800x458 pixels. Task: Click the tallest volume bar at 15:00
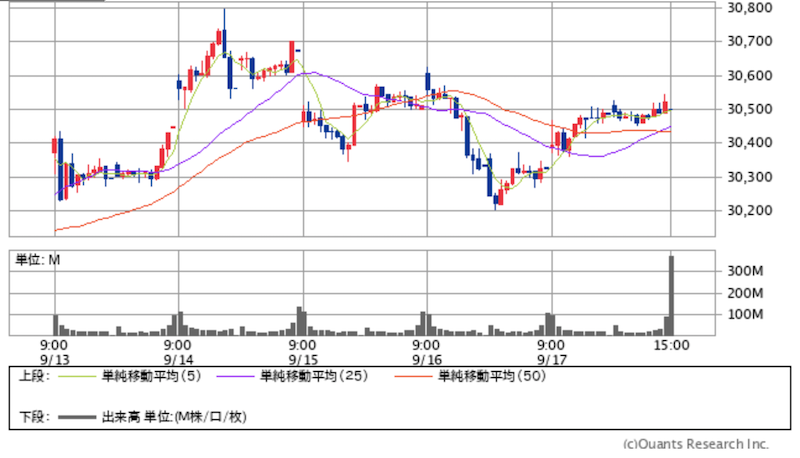671,295
